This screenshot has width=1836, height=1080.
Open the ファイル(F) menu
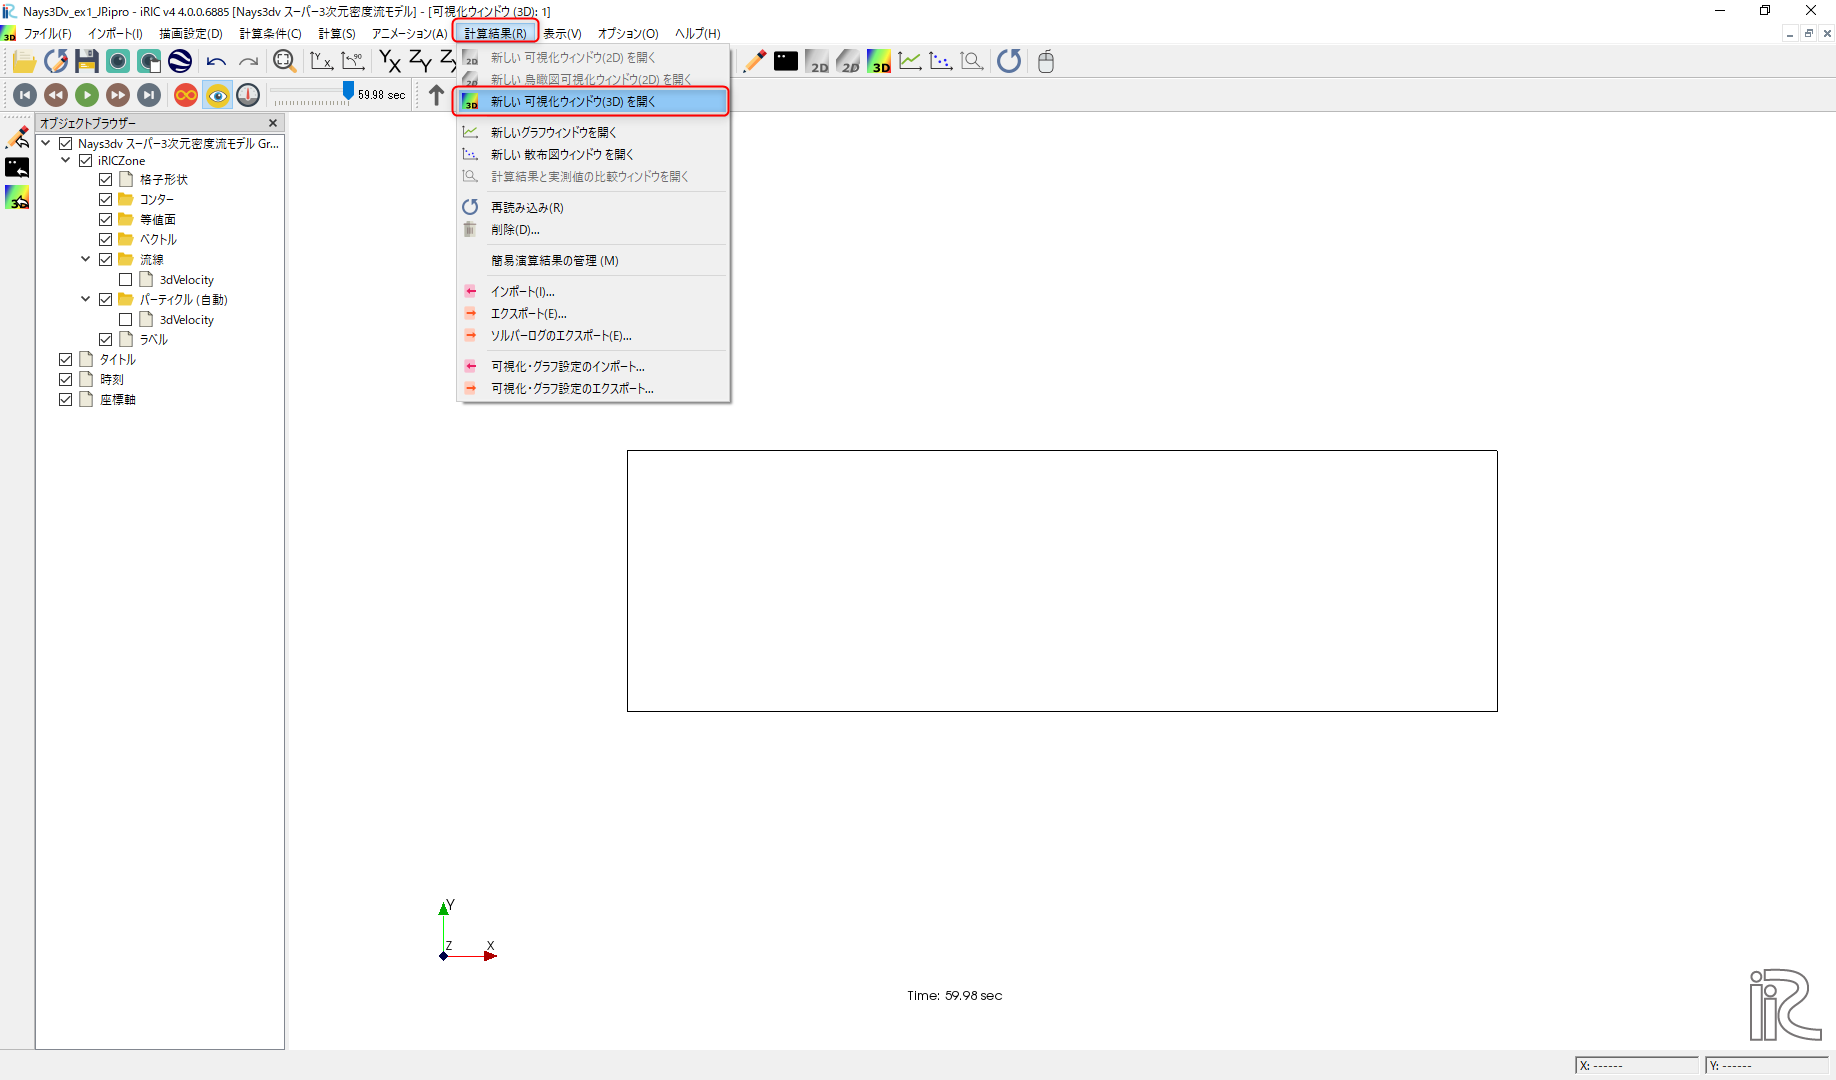click(47, 33)
